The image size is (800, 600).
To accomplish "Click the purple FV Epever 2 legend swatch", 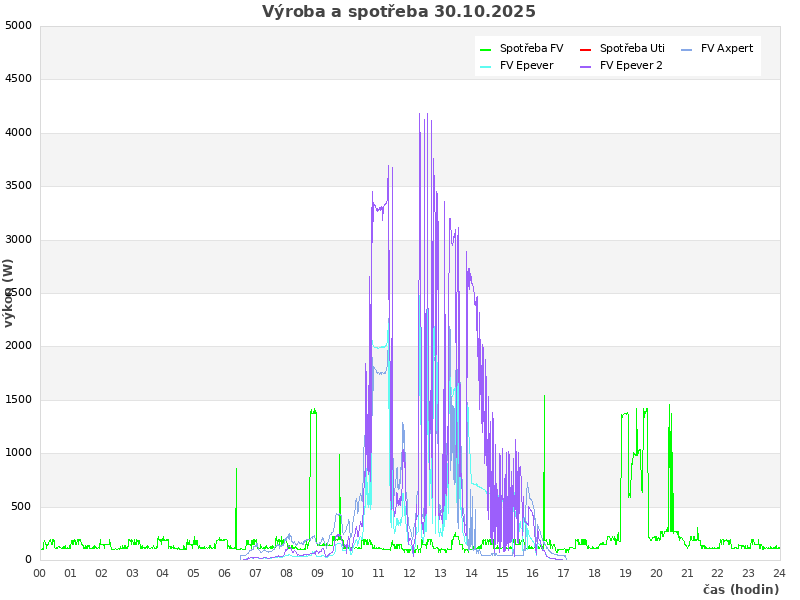I will click(x=586, y=66).
